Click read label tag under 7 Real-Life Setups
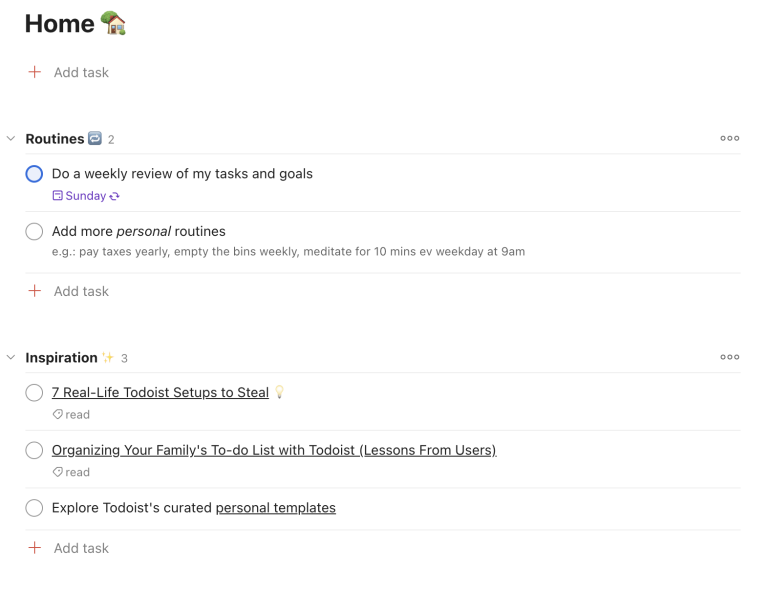 coord(71,414)
